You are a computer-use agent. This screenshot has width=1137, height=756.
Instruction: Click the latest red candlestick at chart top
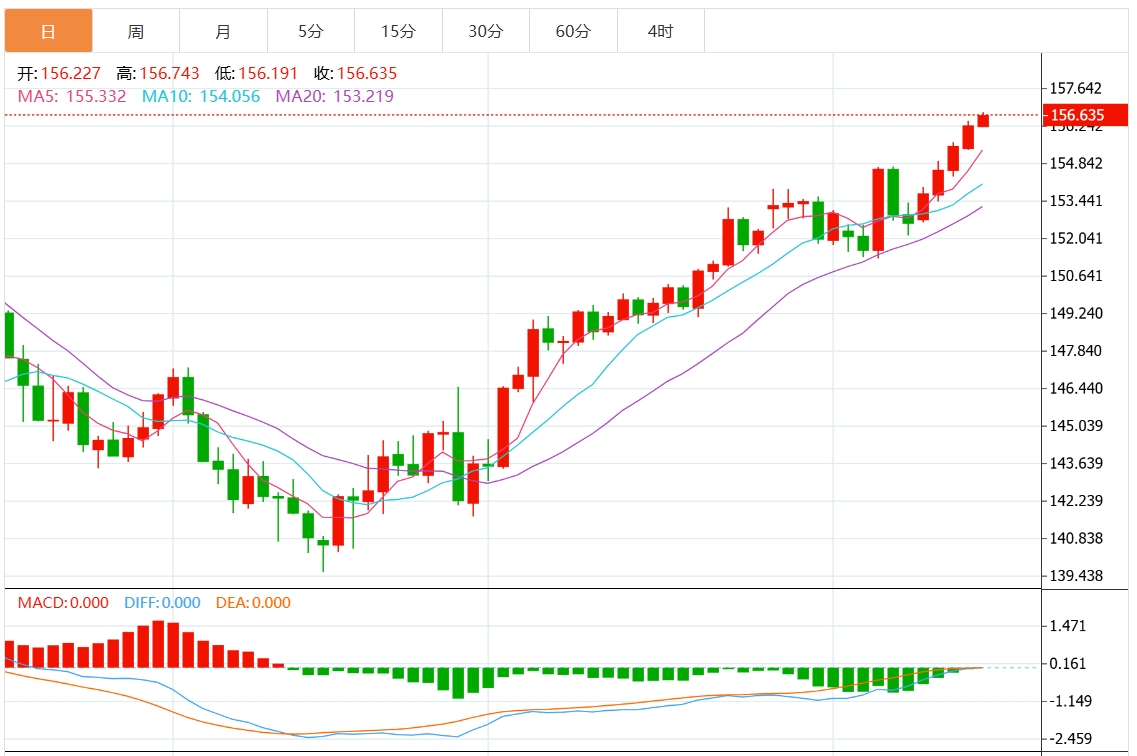tap(983, 120)
